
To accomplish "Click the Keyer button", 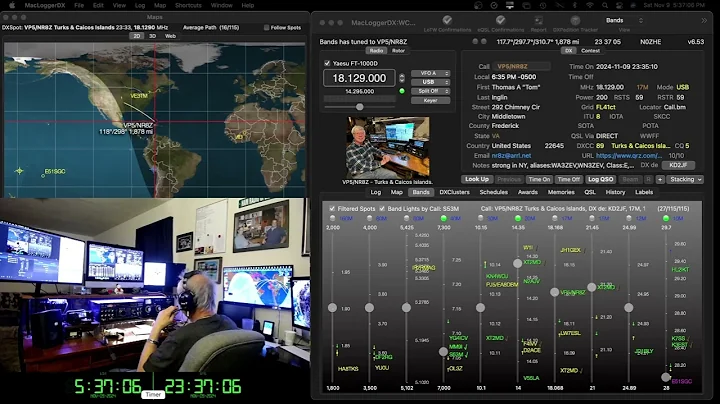I will click(430, 101).
